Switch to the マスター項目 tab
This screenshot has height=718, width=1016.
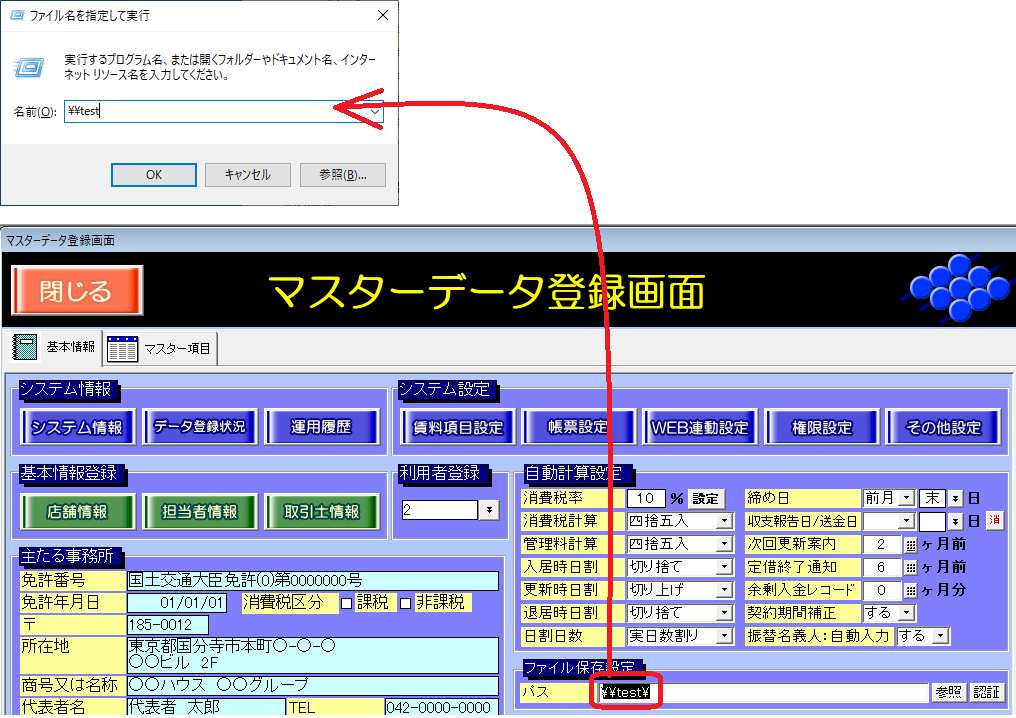coord(177,349)
